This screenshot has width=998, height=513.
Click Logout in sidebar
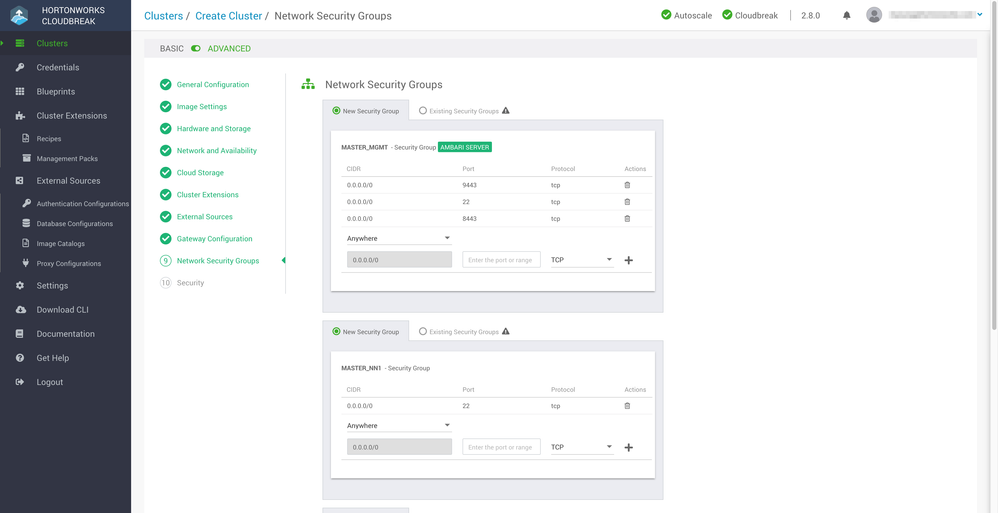pyautogui.click(x=50, y=383)
